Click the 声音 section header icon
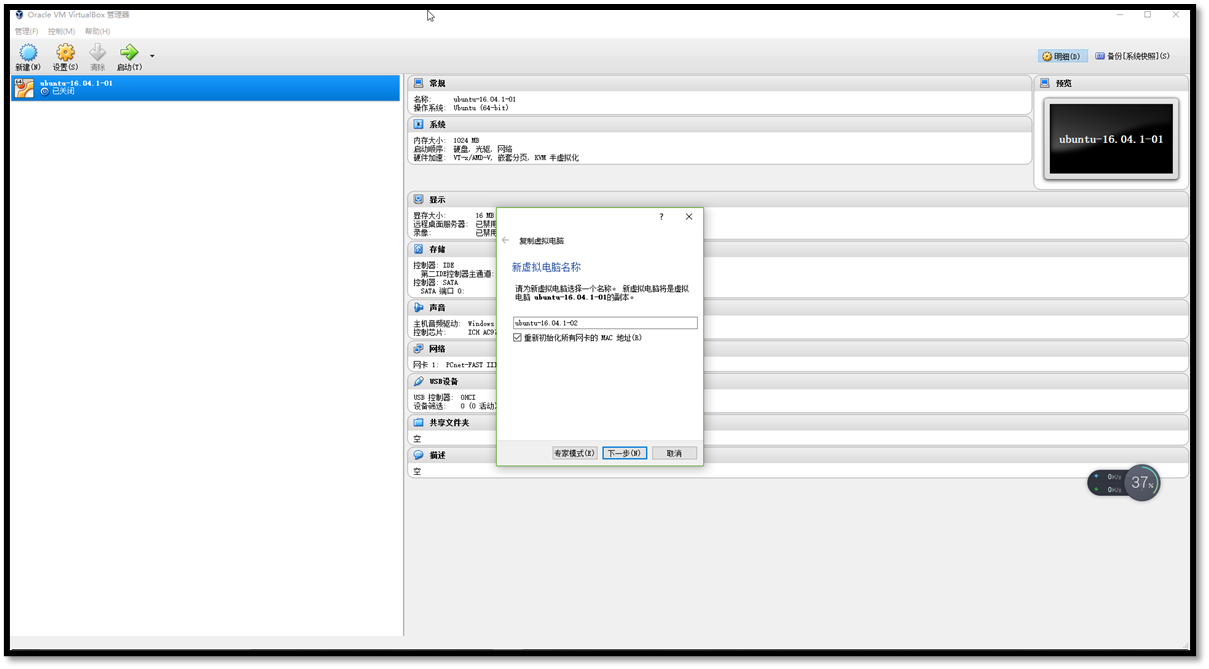The image size is (1209, 669). 418,308
